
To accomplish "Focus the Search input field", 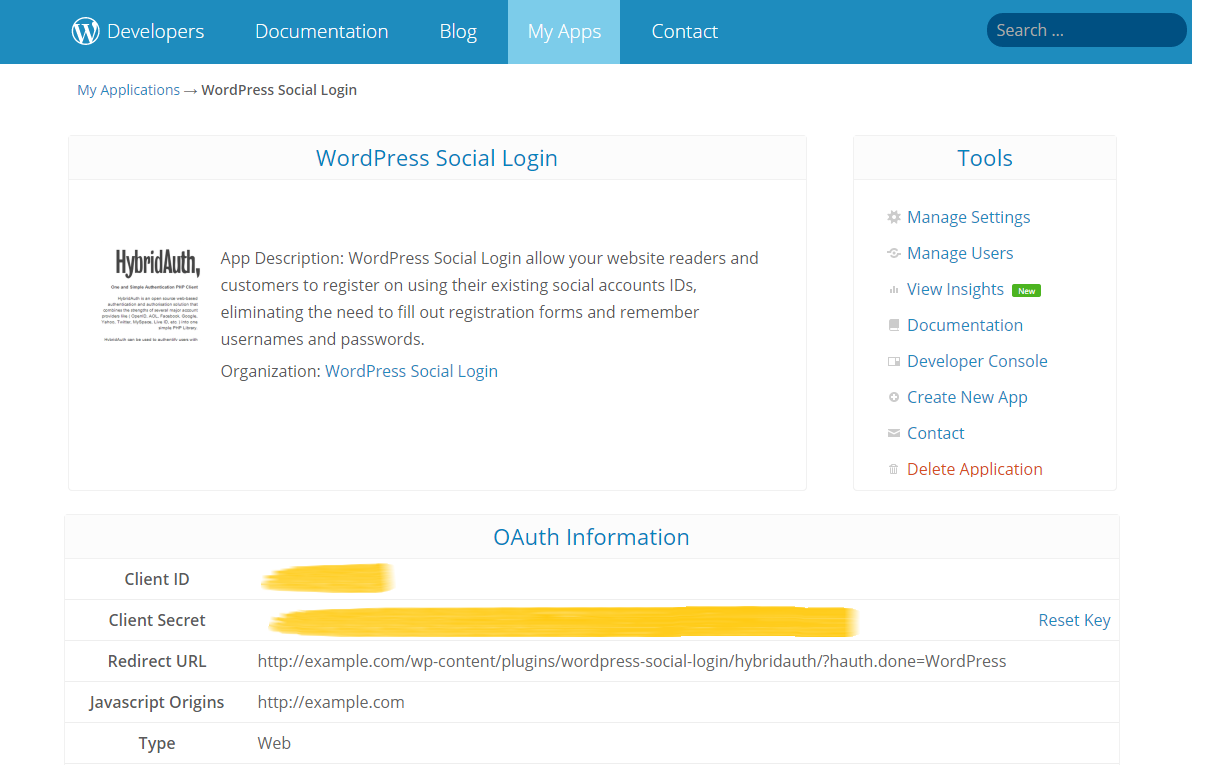I will click(1085, 30).
